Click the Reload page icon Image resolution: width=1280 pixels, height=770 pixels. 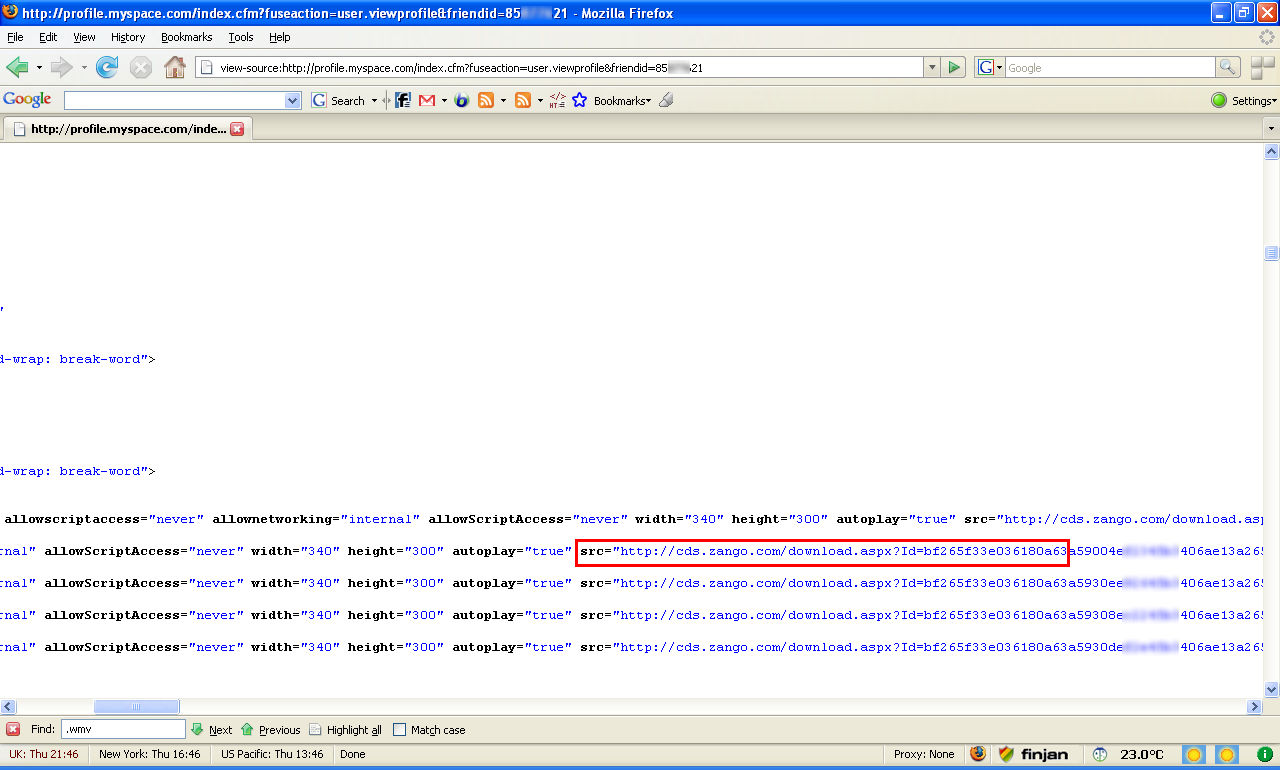[107, 67]
